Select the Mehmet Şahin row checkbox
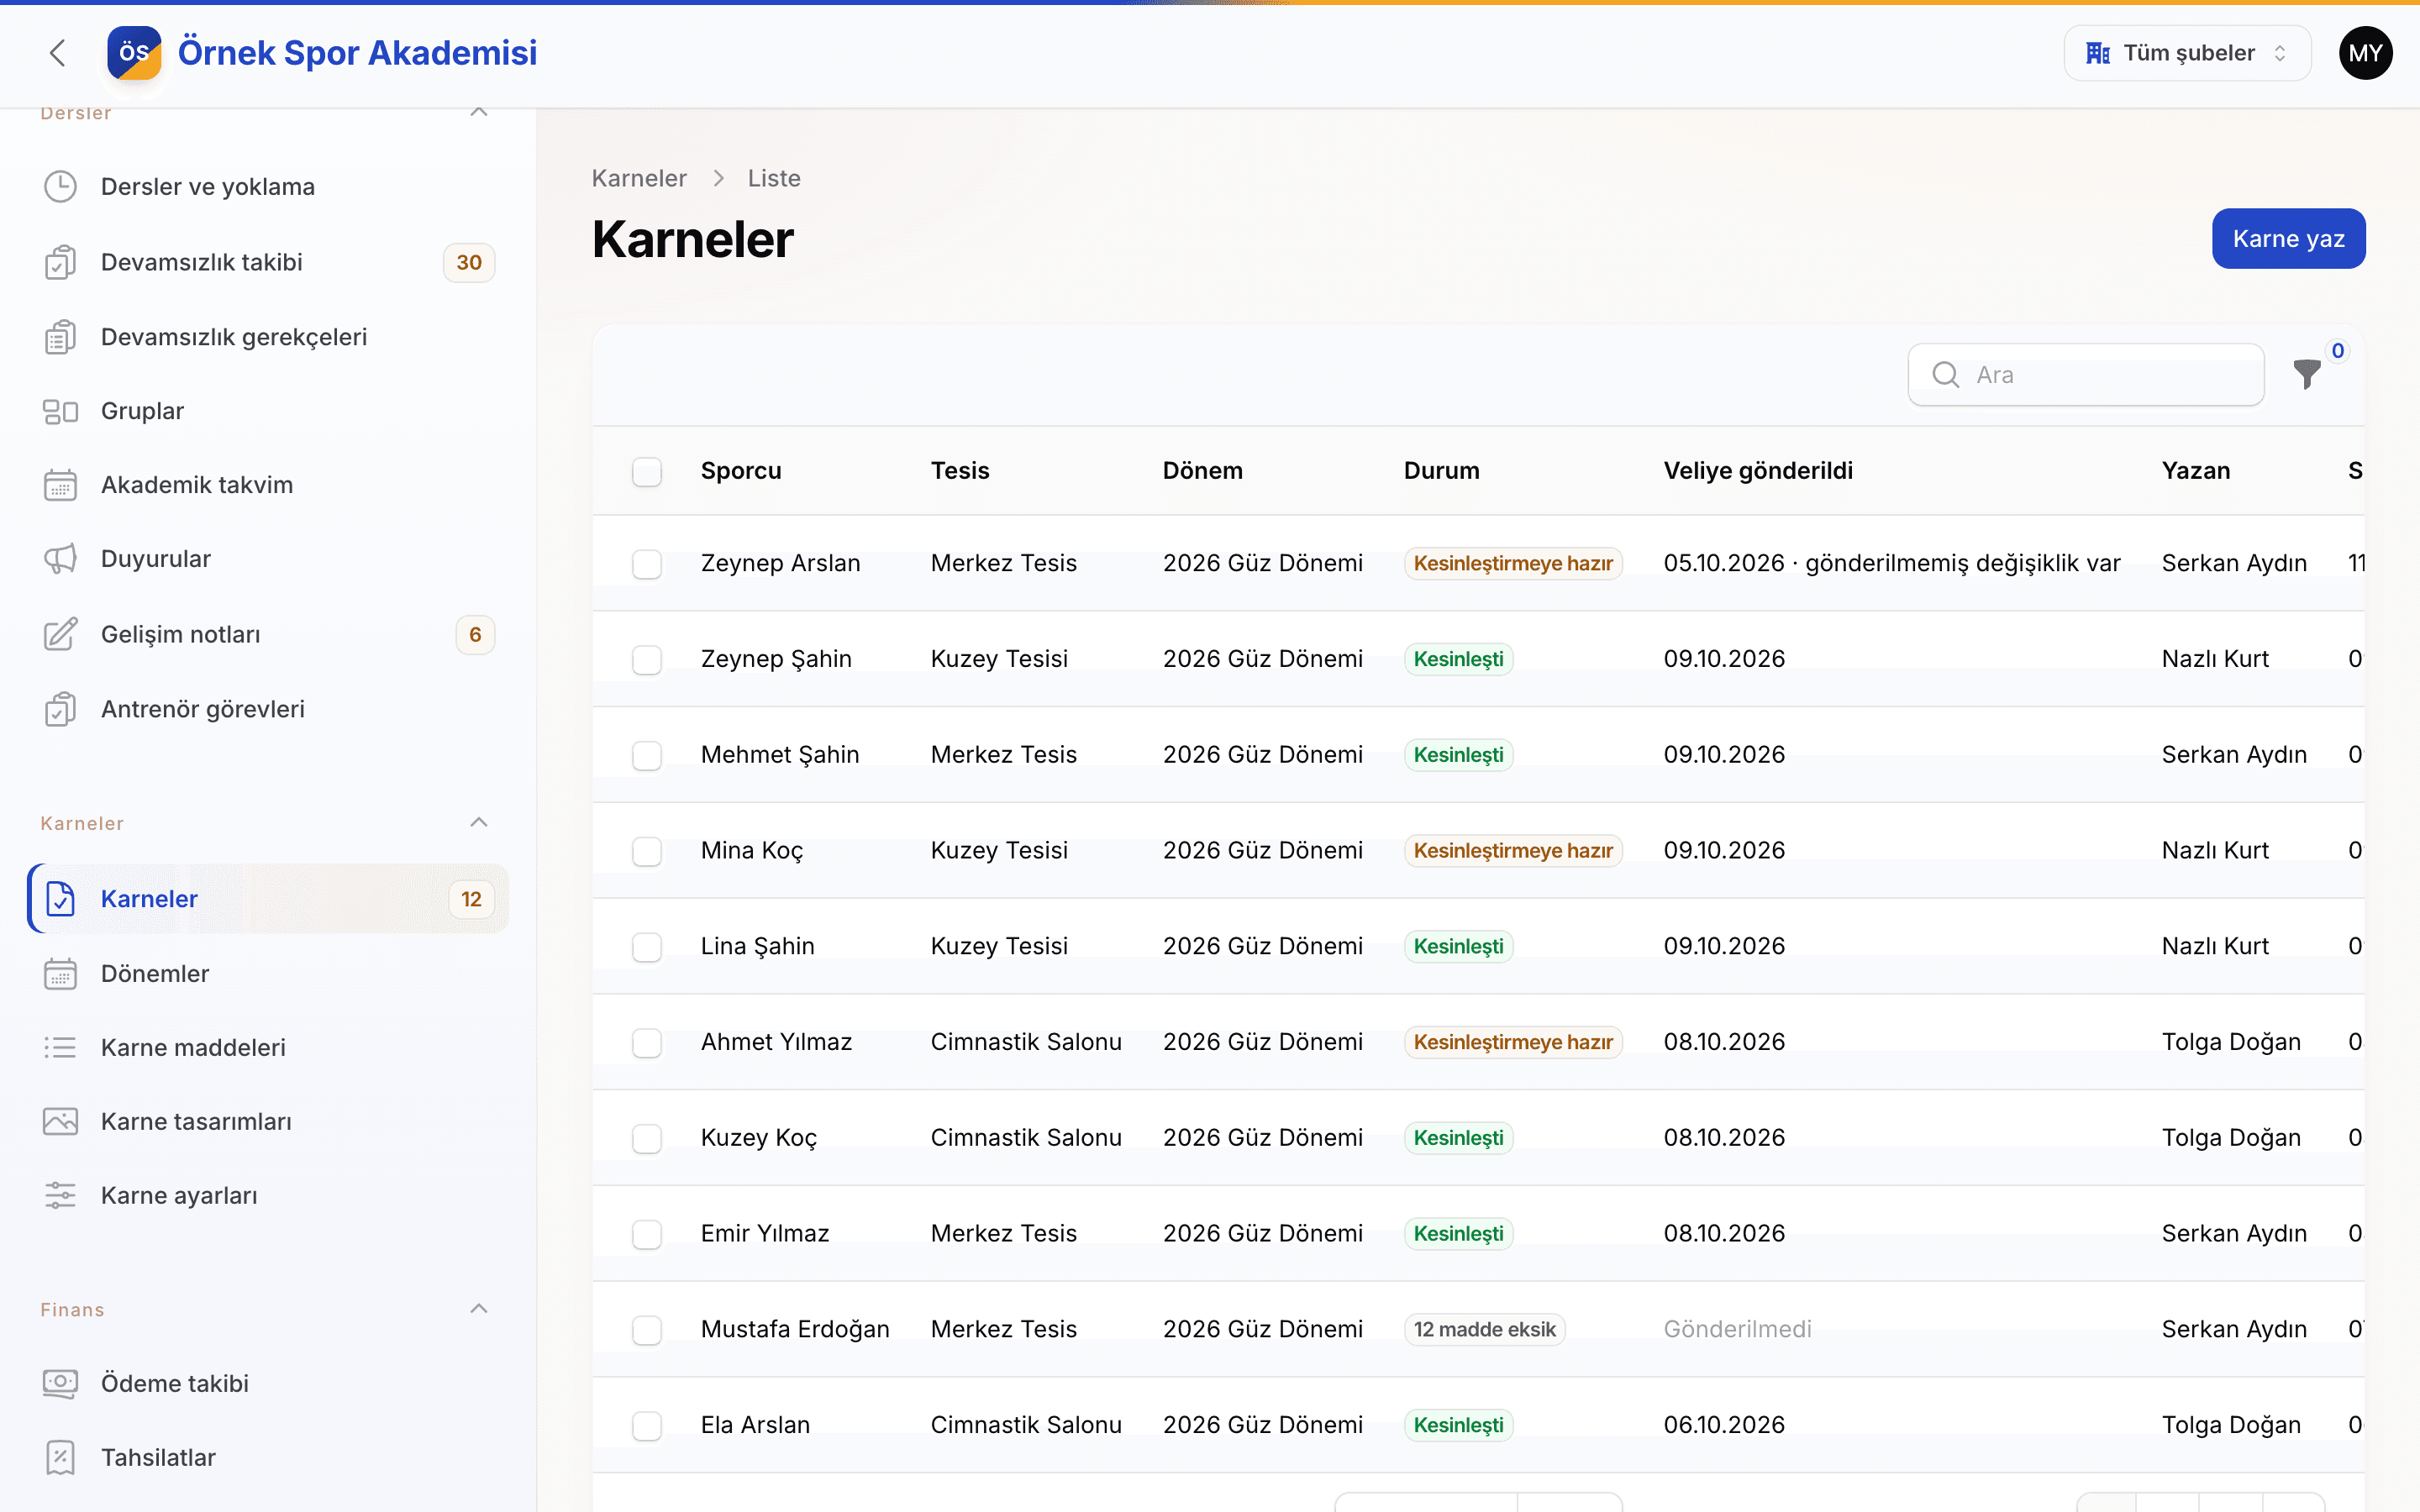This screenshot has width=2420, height=1512. [647, 755]
